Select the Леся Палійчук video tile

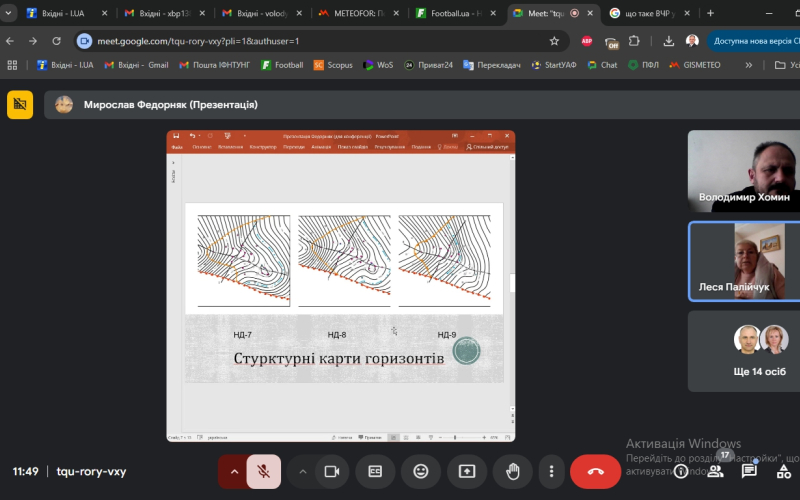pyautogui.click(x=744, y=261)
